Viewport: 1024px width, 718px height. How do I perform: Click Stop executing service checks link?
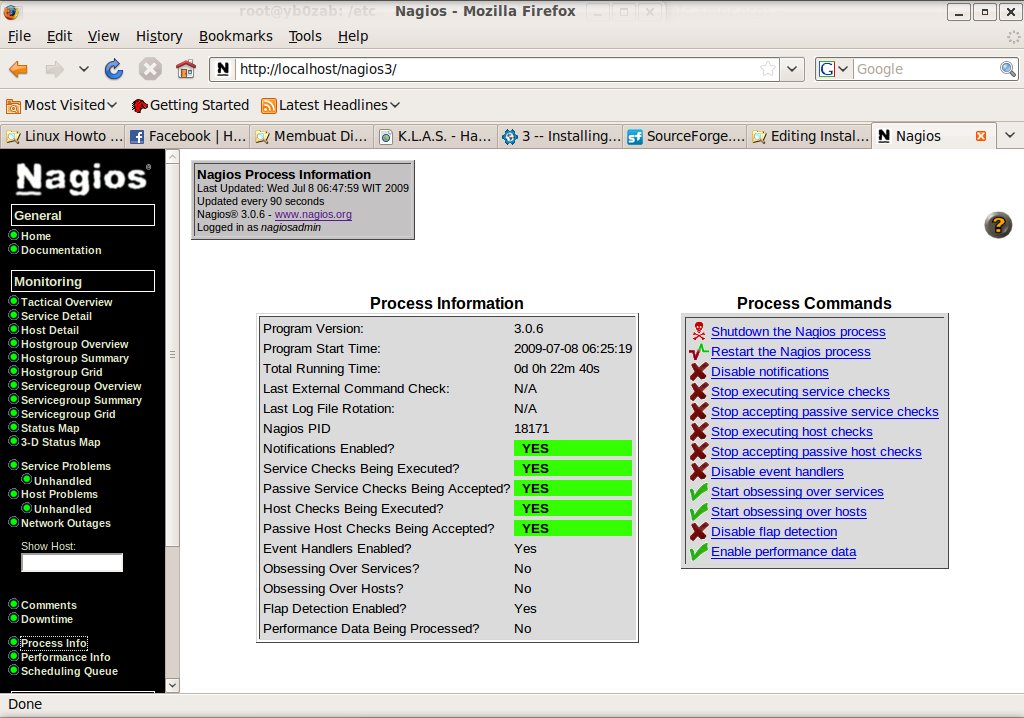[x=799, y=391]
